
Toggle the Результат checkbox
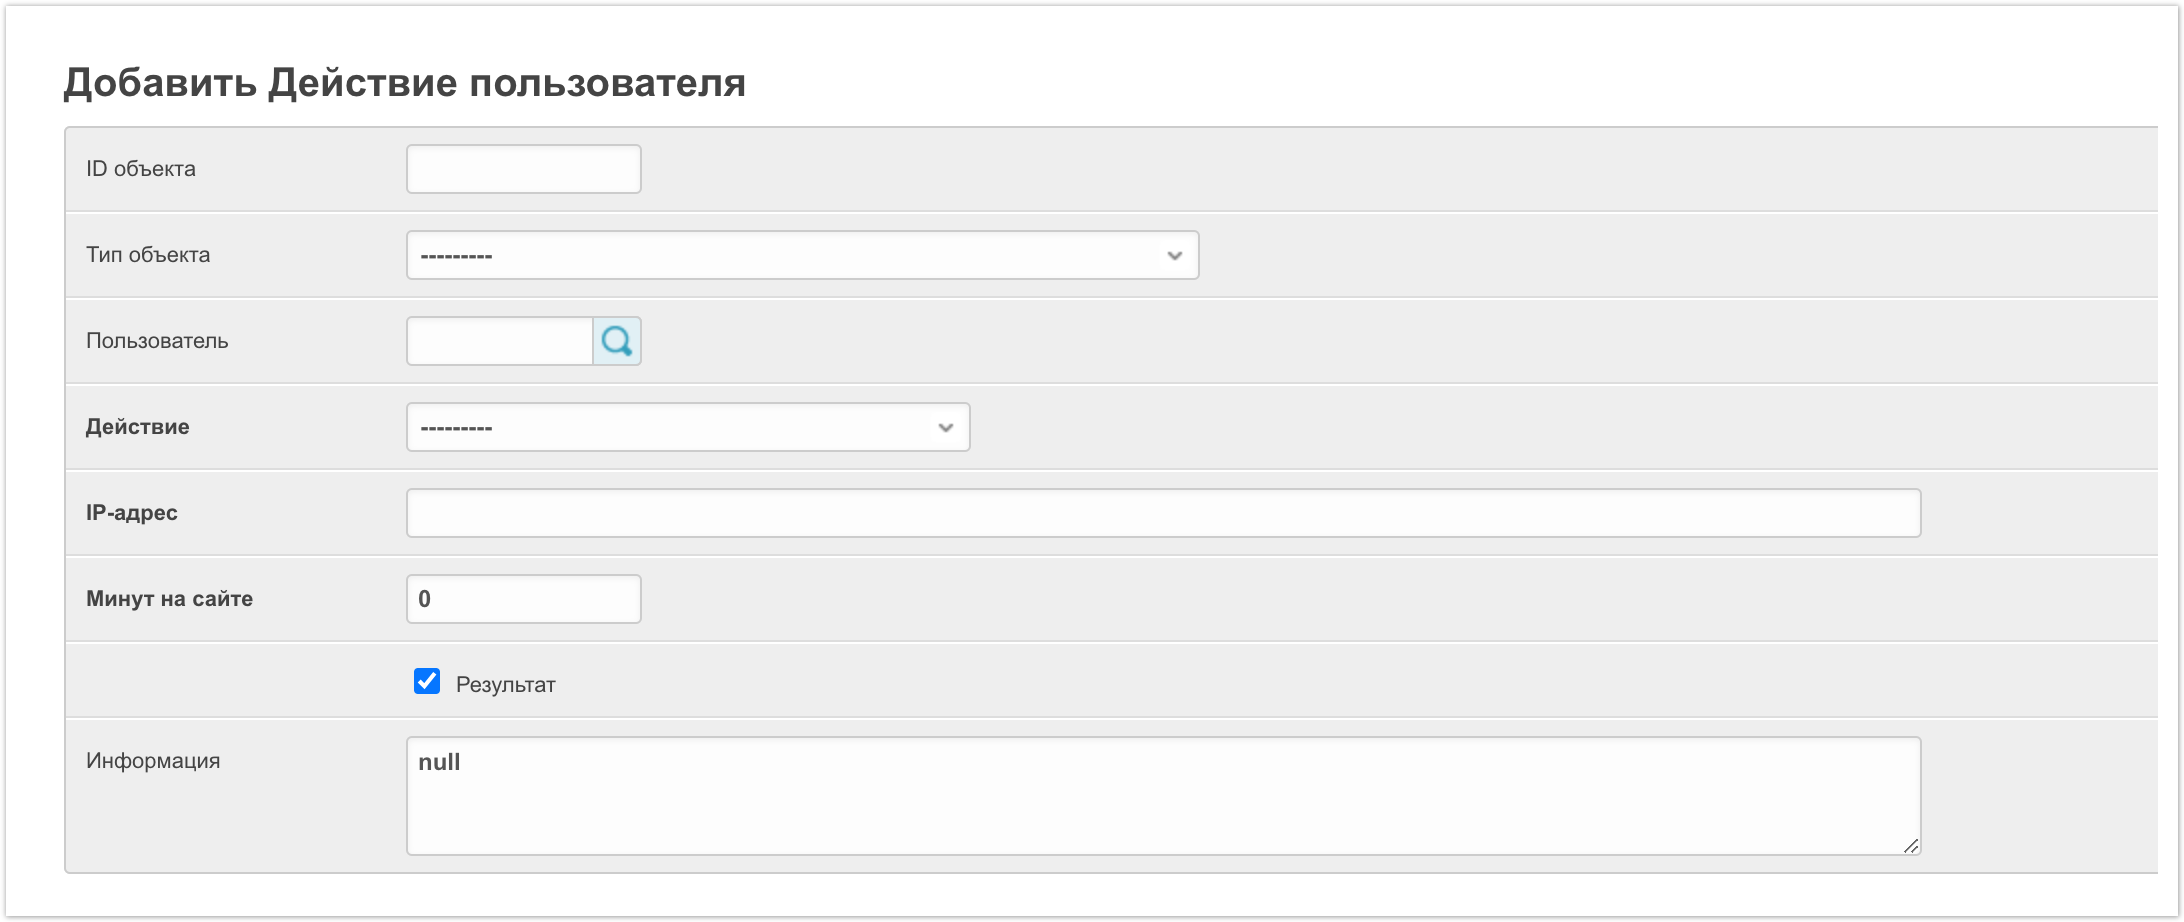[x=427, y=682]
